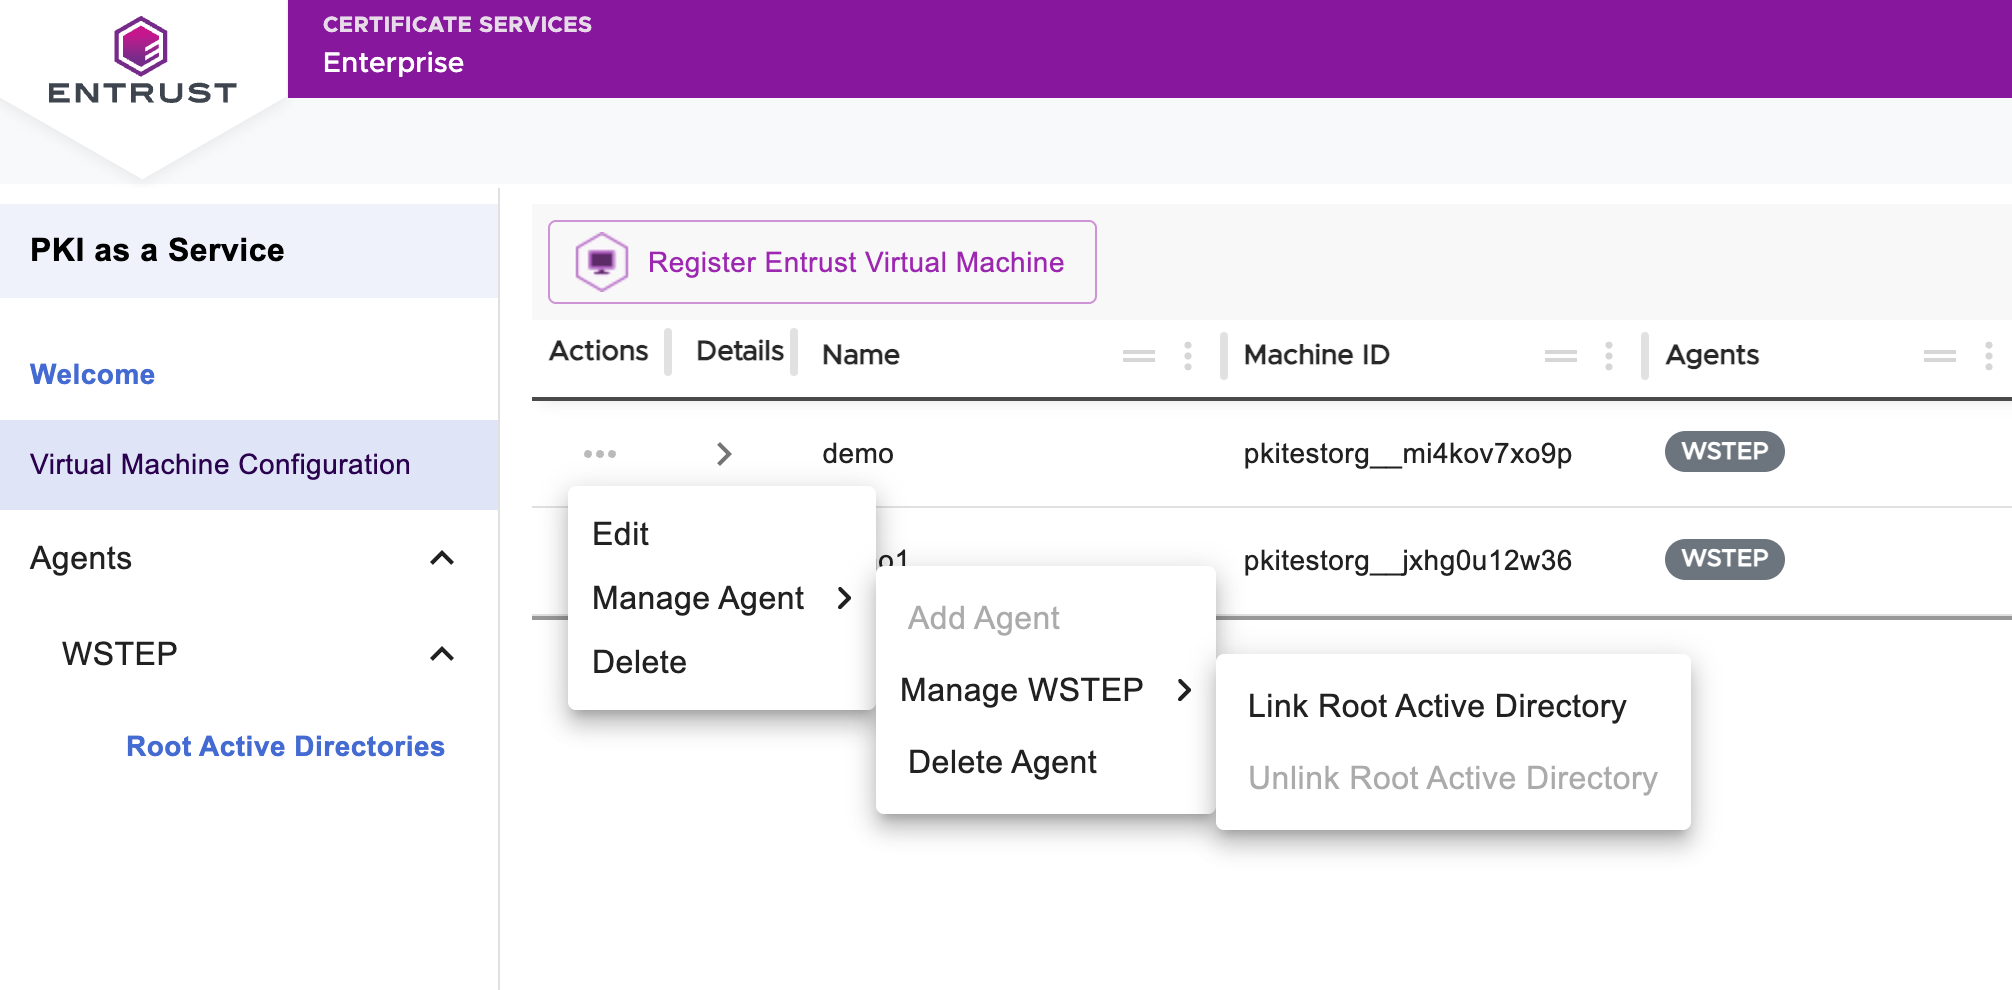The width and height of the screenshot is (2012, 990).
Task: Collapse the Agents sidebar section
Action: pyautogui.click(x=442, y=558)
